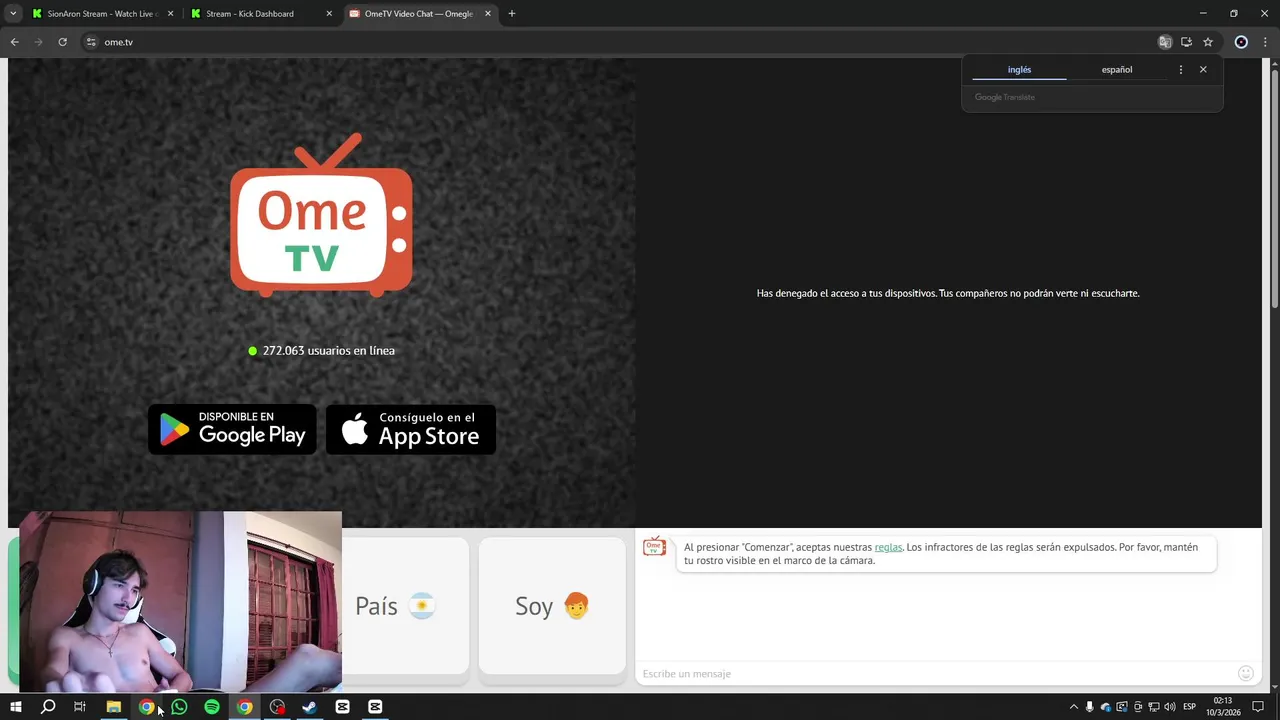Click the ome.tv address bar
This screenshot has width=1280, height=720.
pyautogui.click(x=620, y=42)
